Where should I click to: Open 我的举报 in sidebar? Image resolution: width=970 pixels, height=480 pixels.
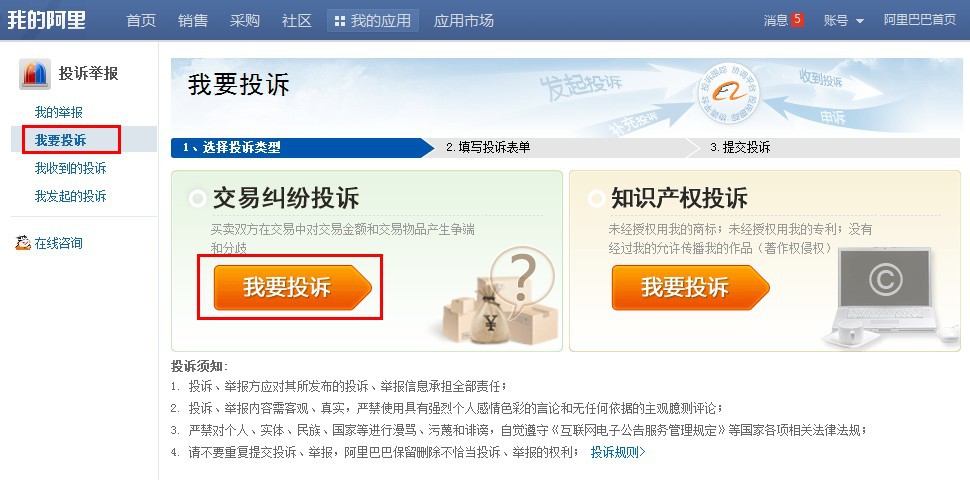coord(59,113)
